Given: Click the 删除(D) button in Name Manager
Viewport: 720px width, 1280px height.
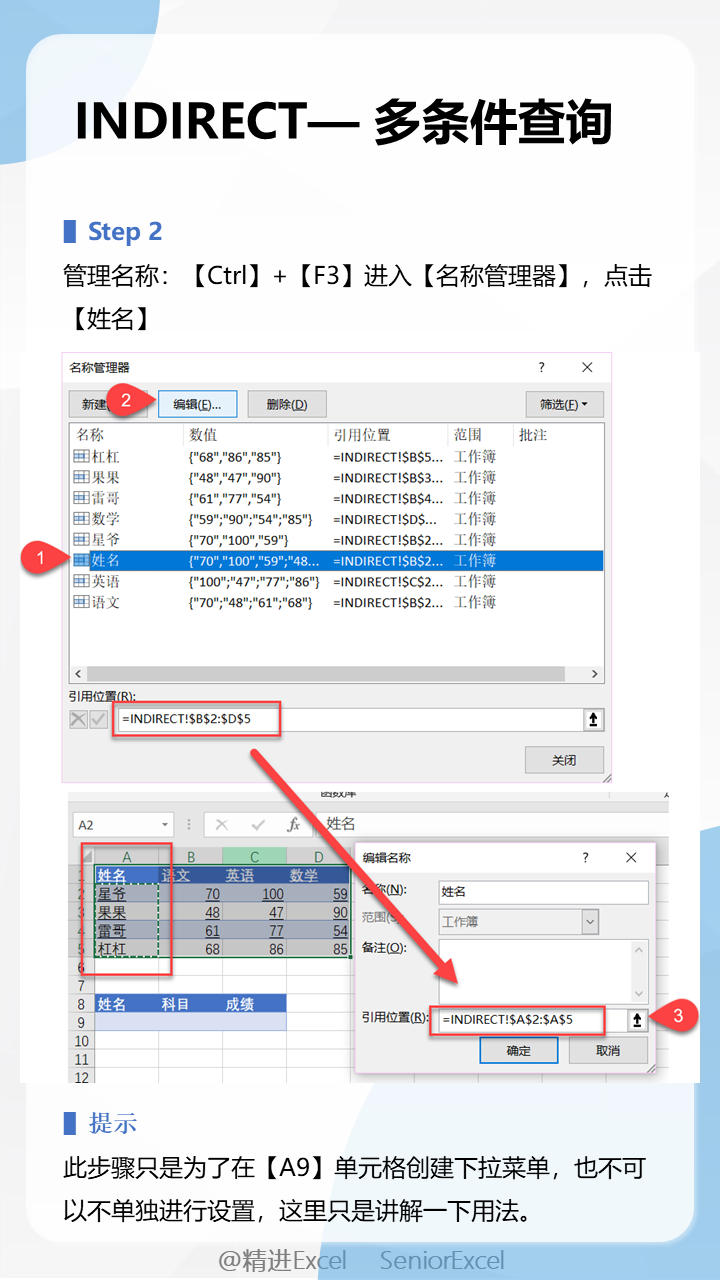Looking at the screenshot, I should [x=287, y=404].
